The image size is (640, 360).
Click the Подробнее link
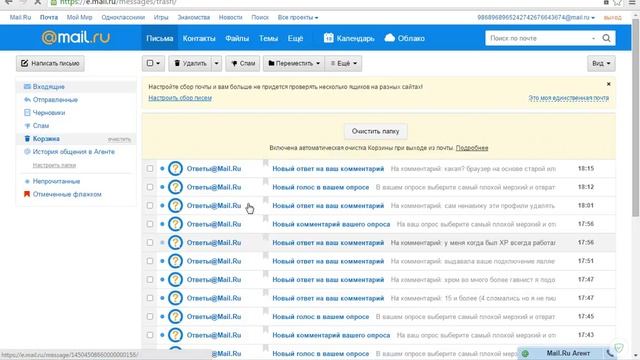click(x=472, y=148)
